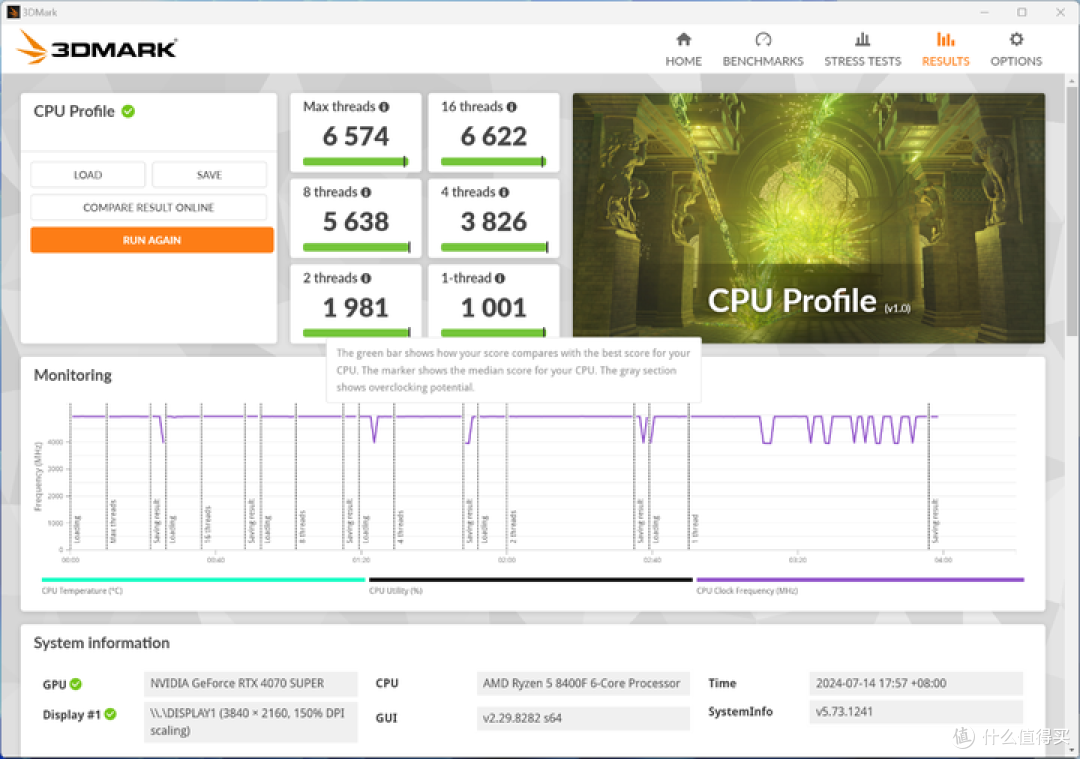Click the CPU Profile preview image
1080x759 pixels.
pos(809,218)
